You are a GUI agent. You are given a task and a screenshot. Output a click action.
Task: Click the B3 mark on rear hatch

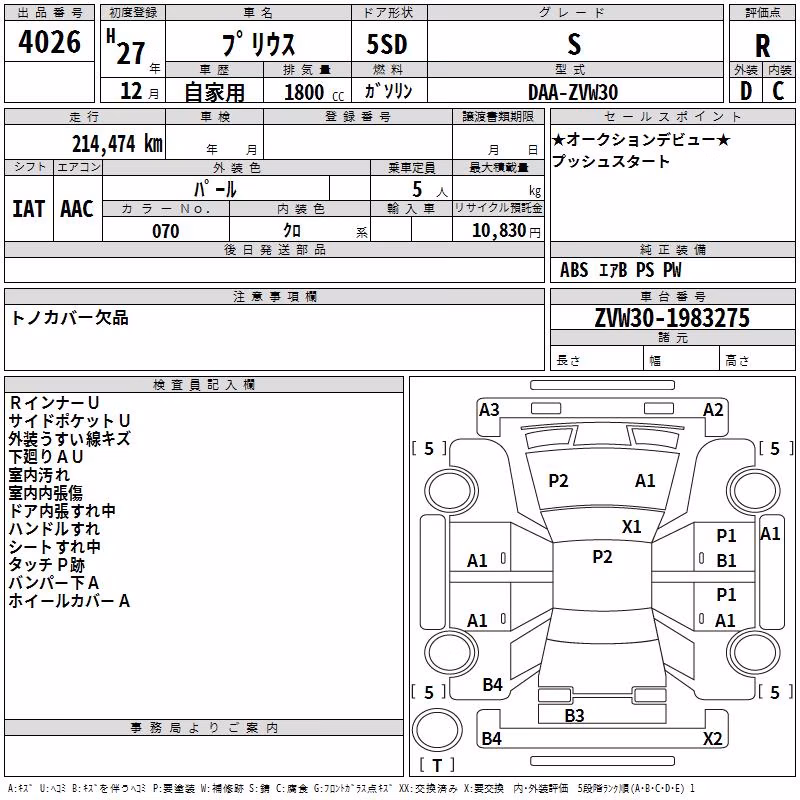[x=574, y=716]
